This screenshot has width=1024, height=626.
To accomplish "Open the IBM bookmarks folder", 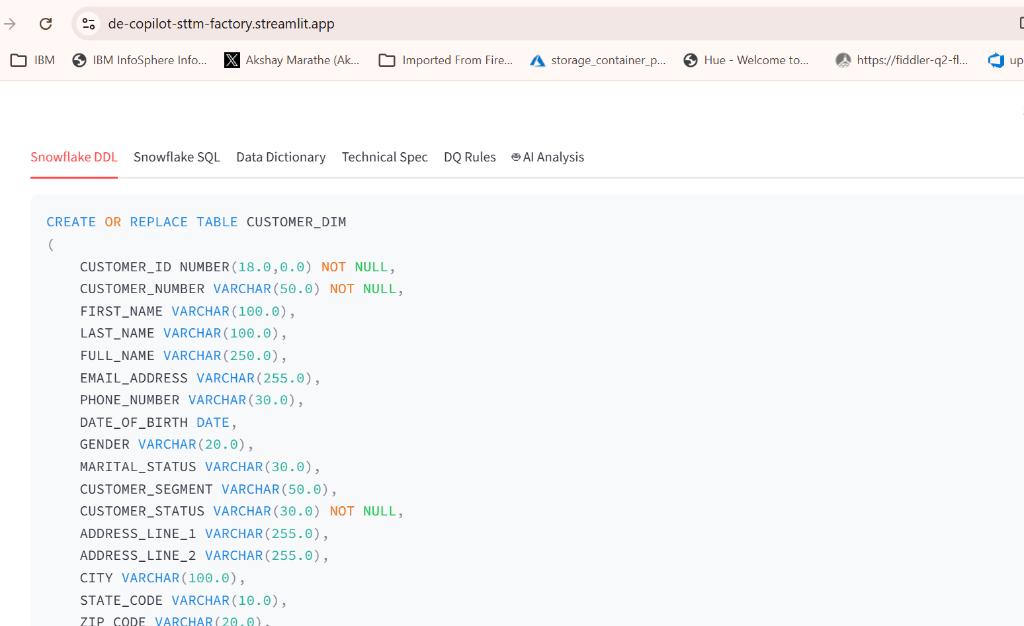I will (x=33, y=60).
